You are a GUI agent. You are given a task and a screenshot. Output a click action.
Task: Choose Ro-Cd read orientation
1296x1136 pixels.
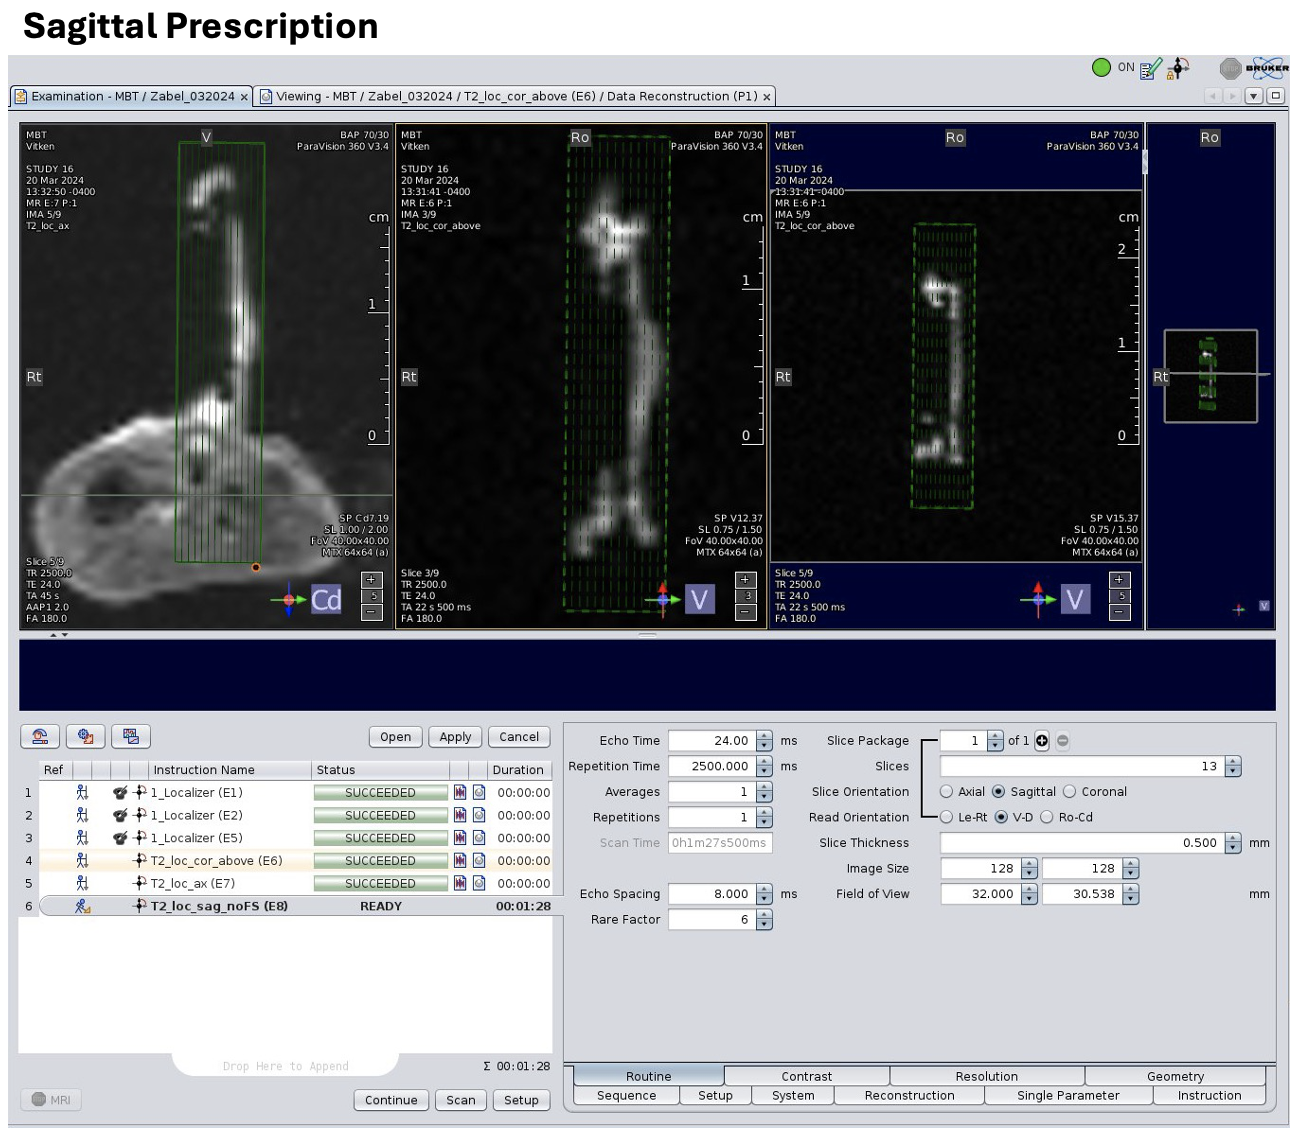(1047, 817)
